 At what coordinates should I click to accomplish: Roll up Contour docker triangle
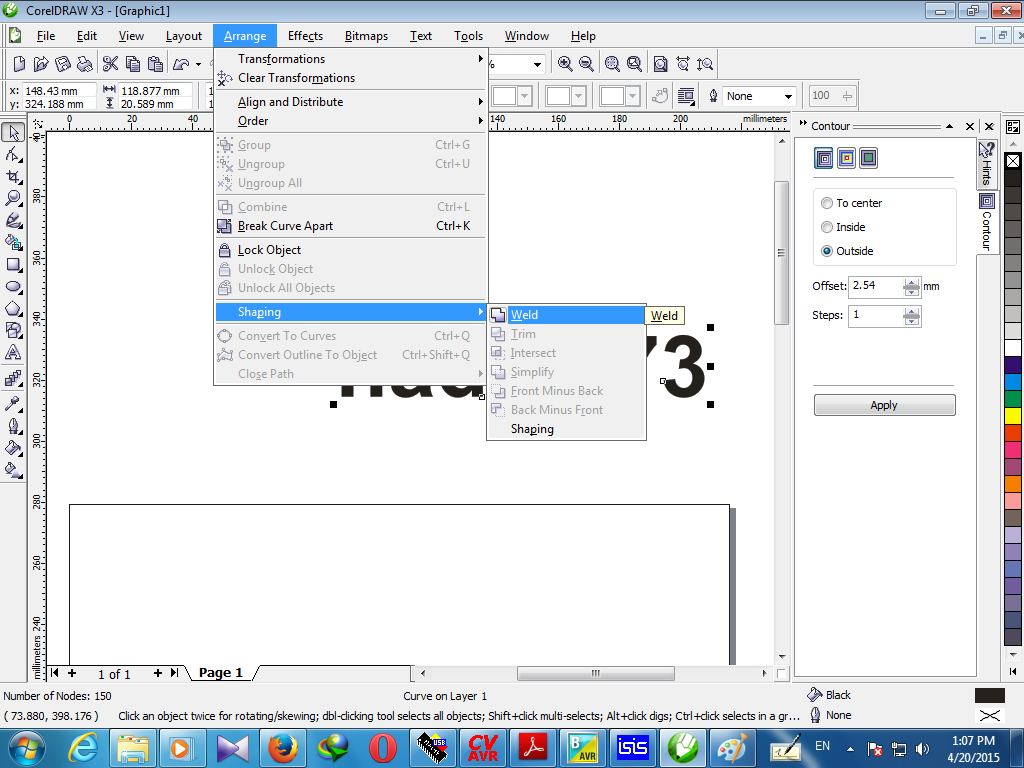950,126
